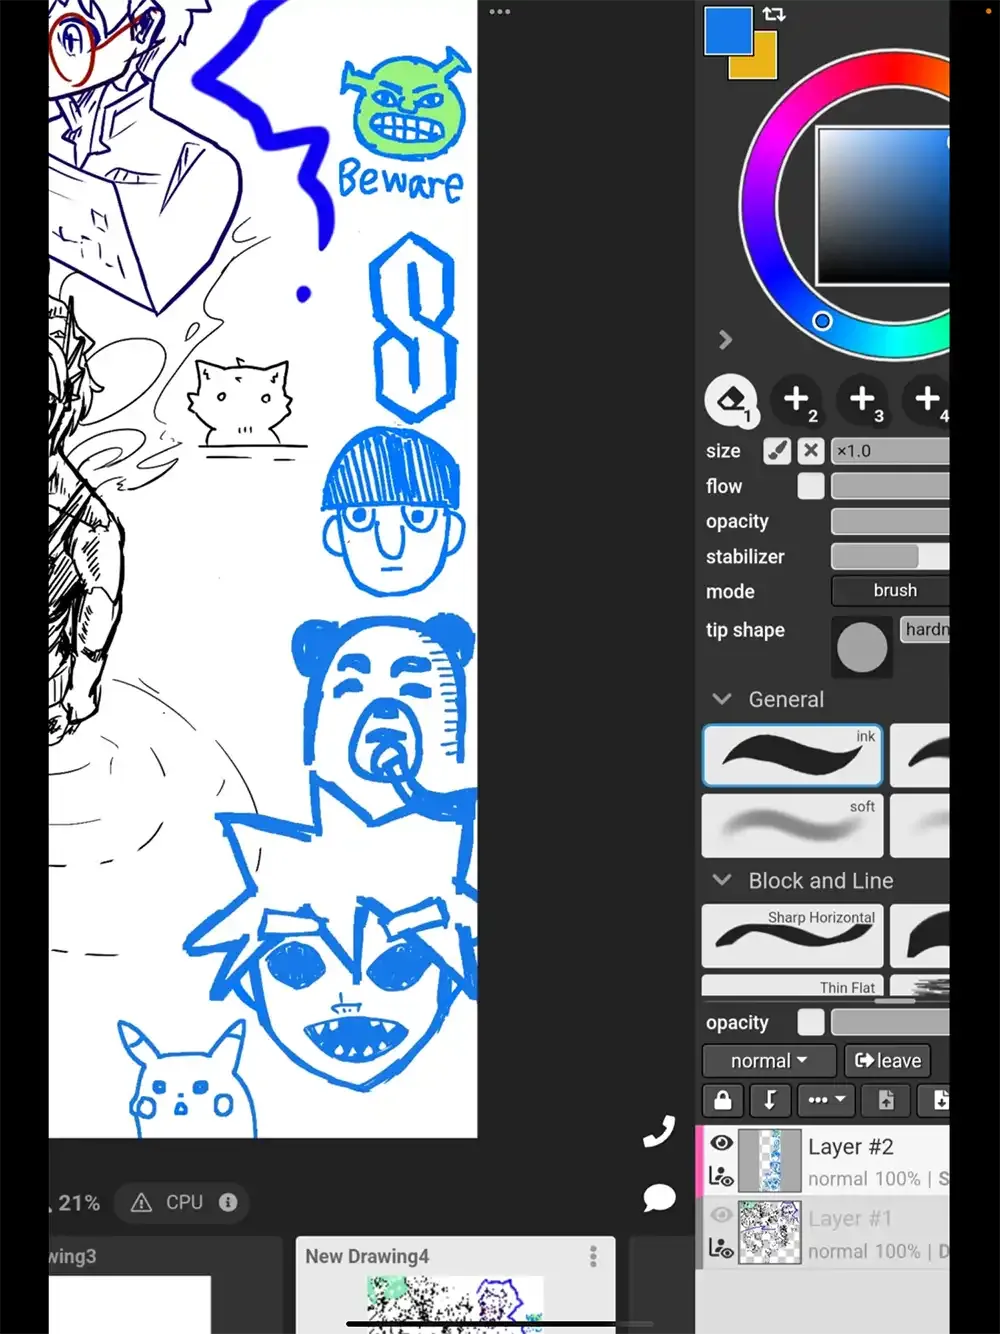The width and height of the screenshot is (1000, 1334).
Task: Click the brush icon beside size
Action: [x=777, y=451]
